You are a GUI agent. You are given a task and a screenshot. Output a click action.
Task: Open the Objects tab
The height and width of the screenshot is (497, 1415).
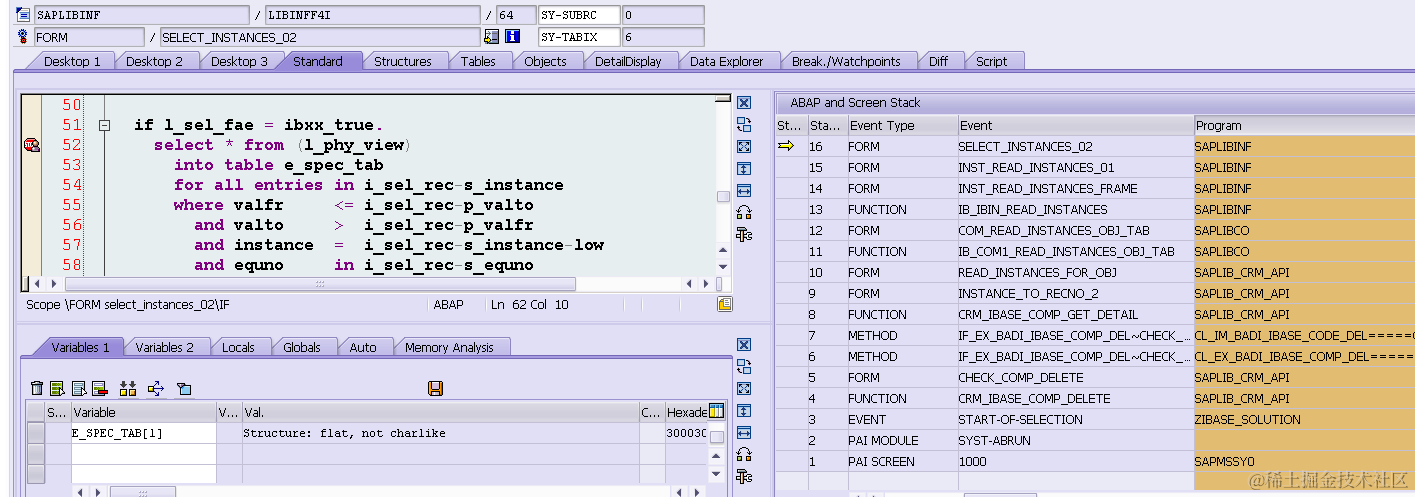click(x=545, y=61)
